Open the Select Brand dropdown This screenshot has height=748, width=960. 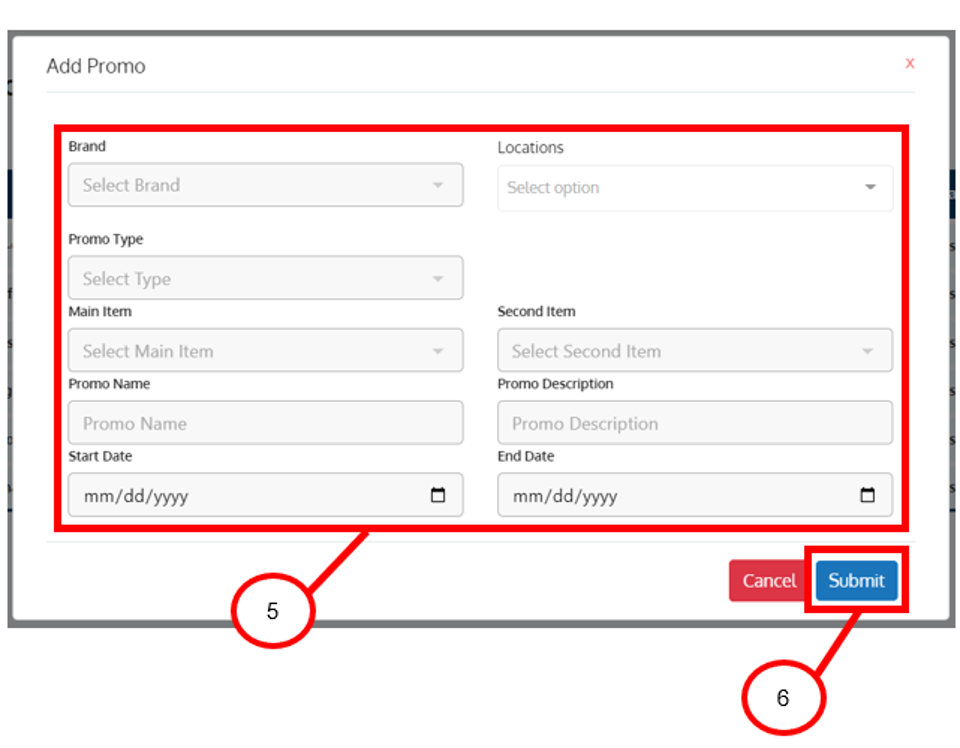click(265, 185)
